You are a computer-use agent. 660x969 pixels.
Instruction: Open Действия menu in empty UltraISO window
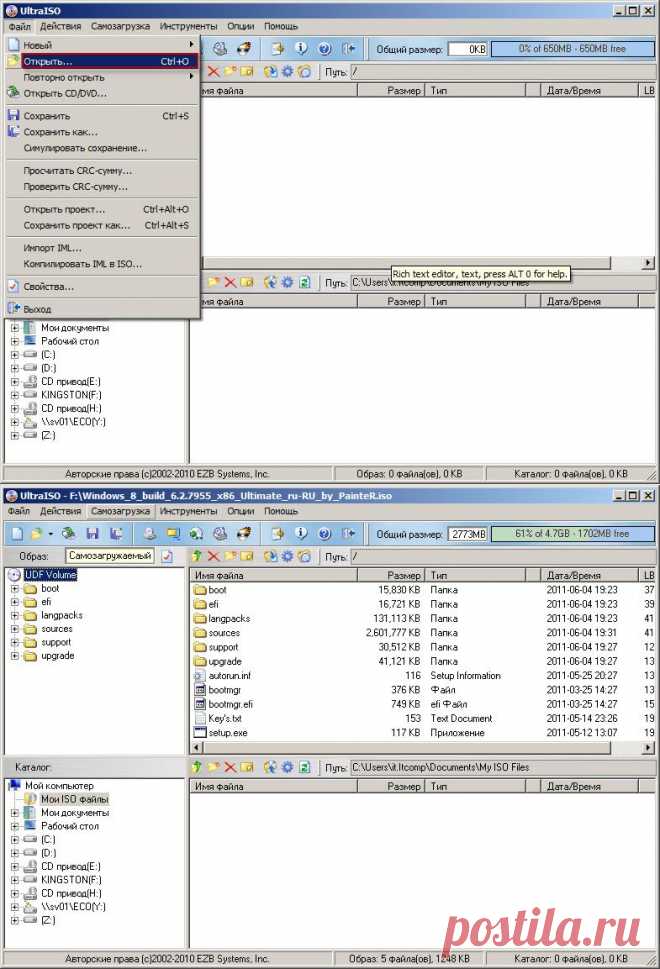point(61,26)
